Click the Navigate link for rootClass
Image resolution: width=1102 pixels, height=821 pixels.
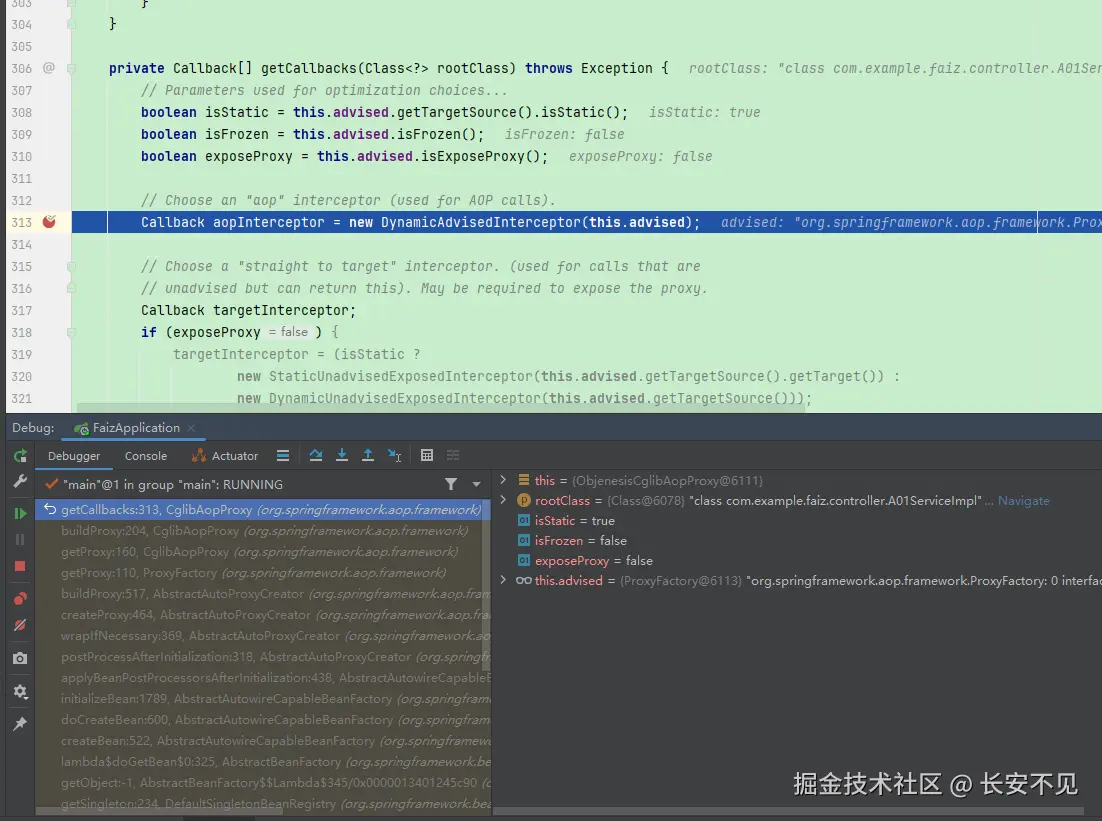1023,500
